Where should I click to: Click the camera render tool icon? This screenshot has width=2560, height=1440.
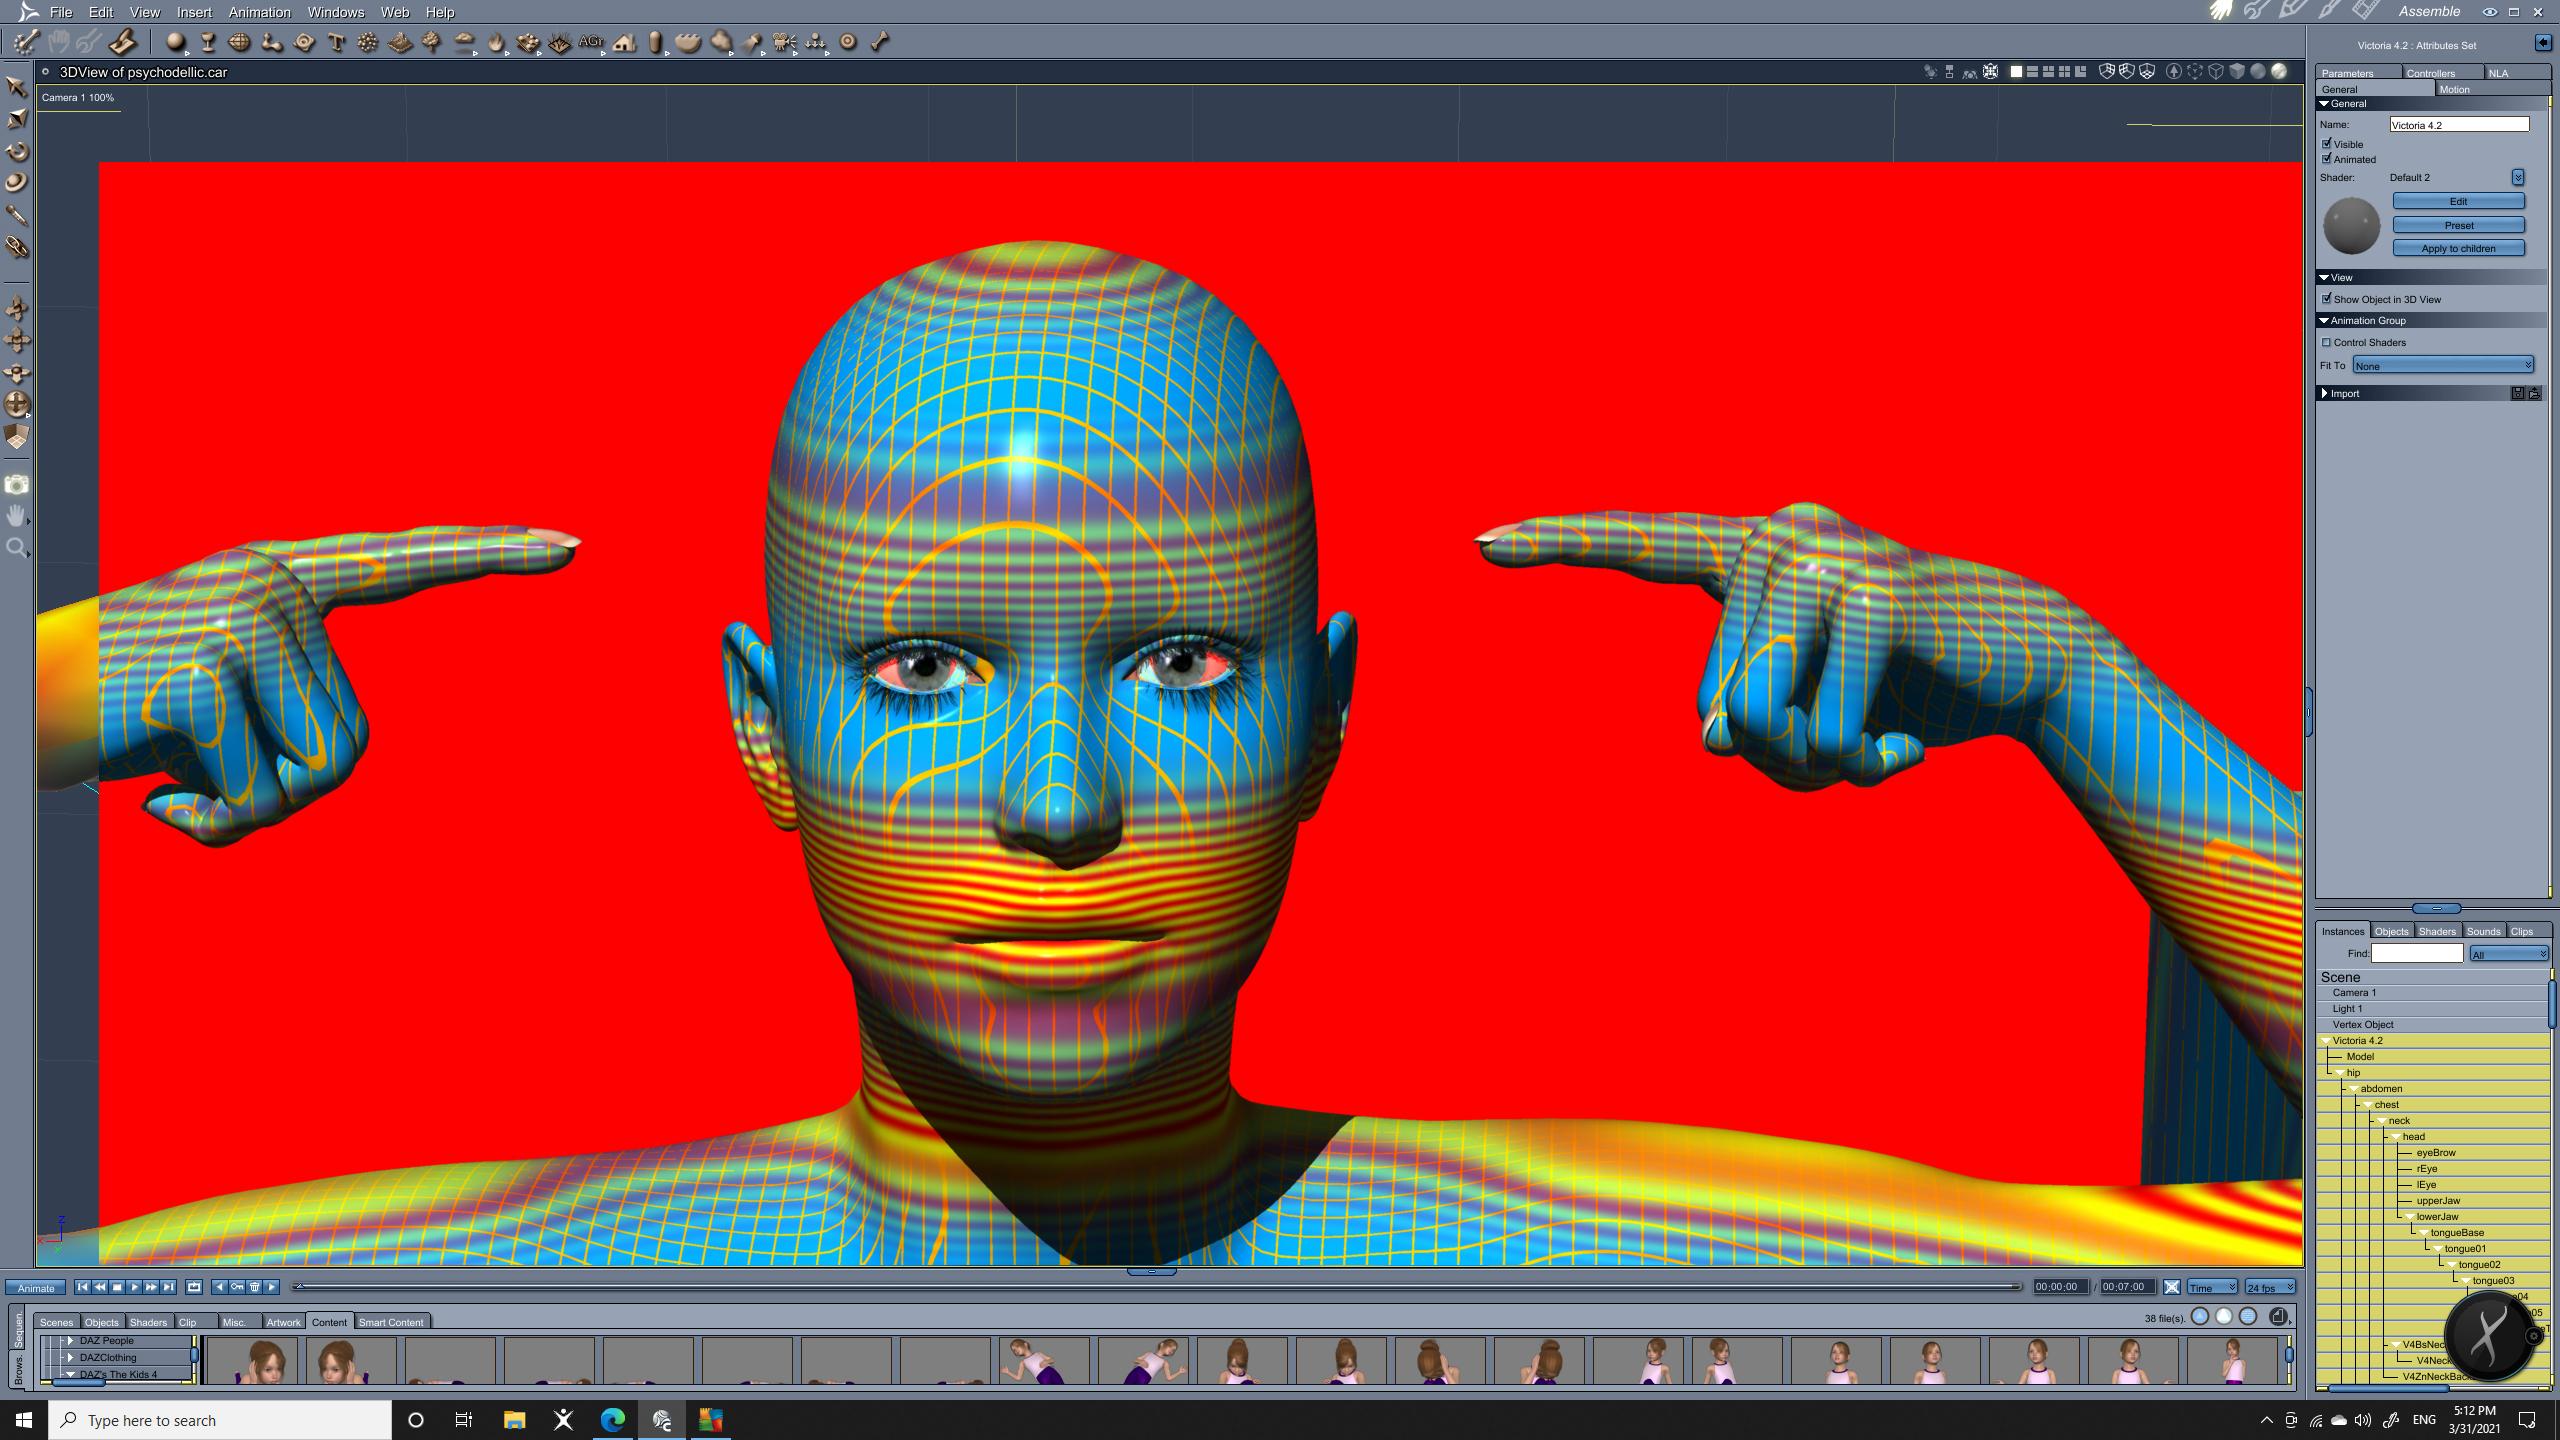pos(16,485)
